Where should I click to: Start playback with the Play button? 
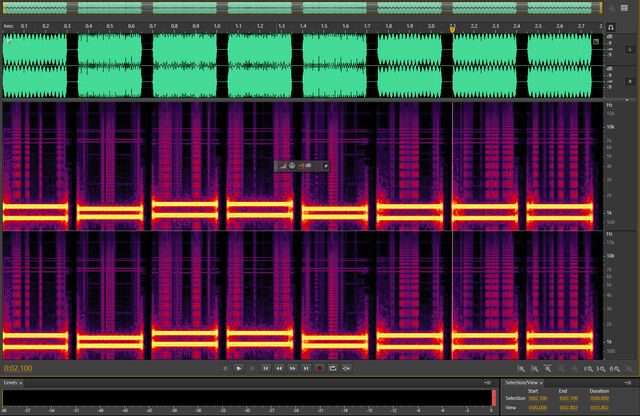pyautogui.click(x=239, y=368)
